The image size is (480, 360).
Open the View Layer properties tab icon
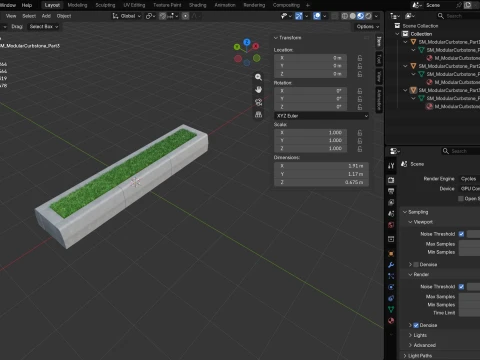point(391,202)
